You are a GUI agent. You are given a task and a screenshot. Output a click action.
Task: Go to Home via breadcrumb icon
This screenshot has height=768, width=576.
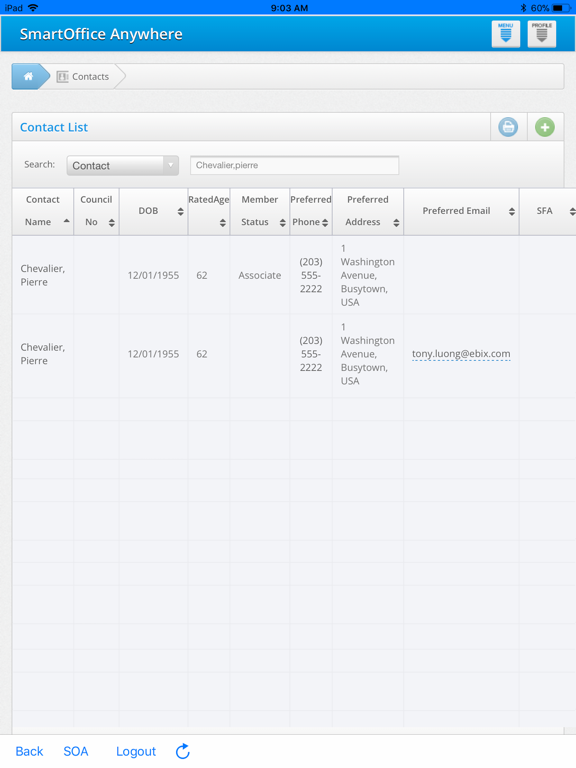(x=29, y=76)
